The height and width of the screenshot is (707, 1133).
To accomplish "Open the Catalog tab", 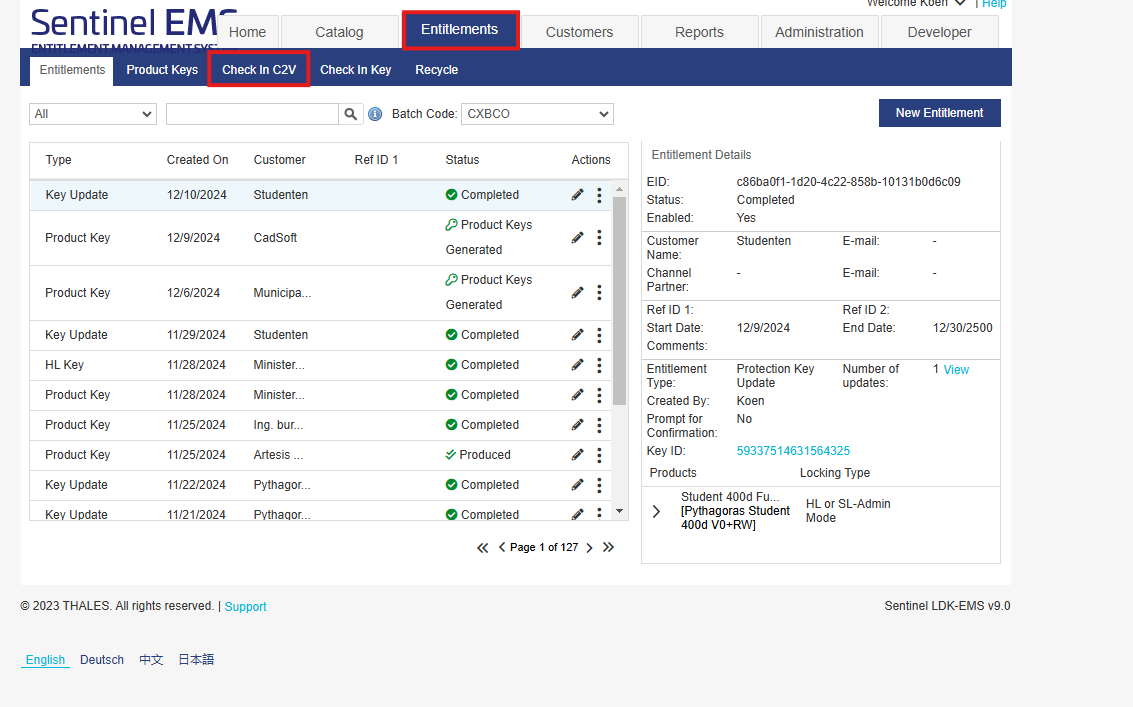I will [x=339, y=32].
